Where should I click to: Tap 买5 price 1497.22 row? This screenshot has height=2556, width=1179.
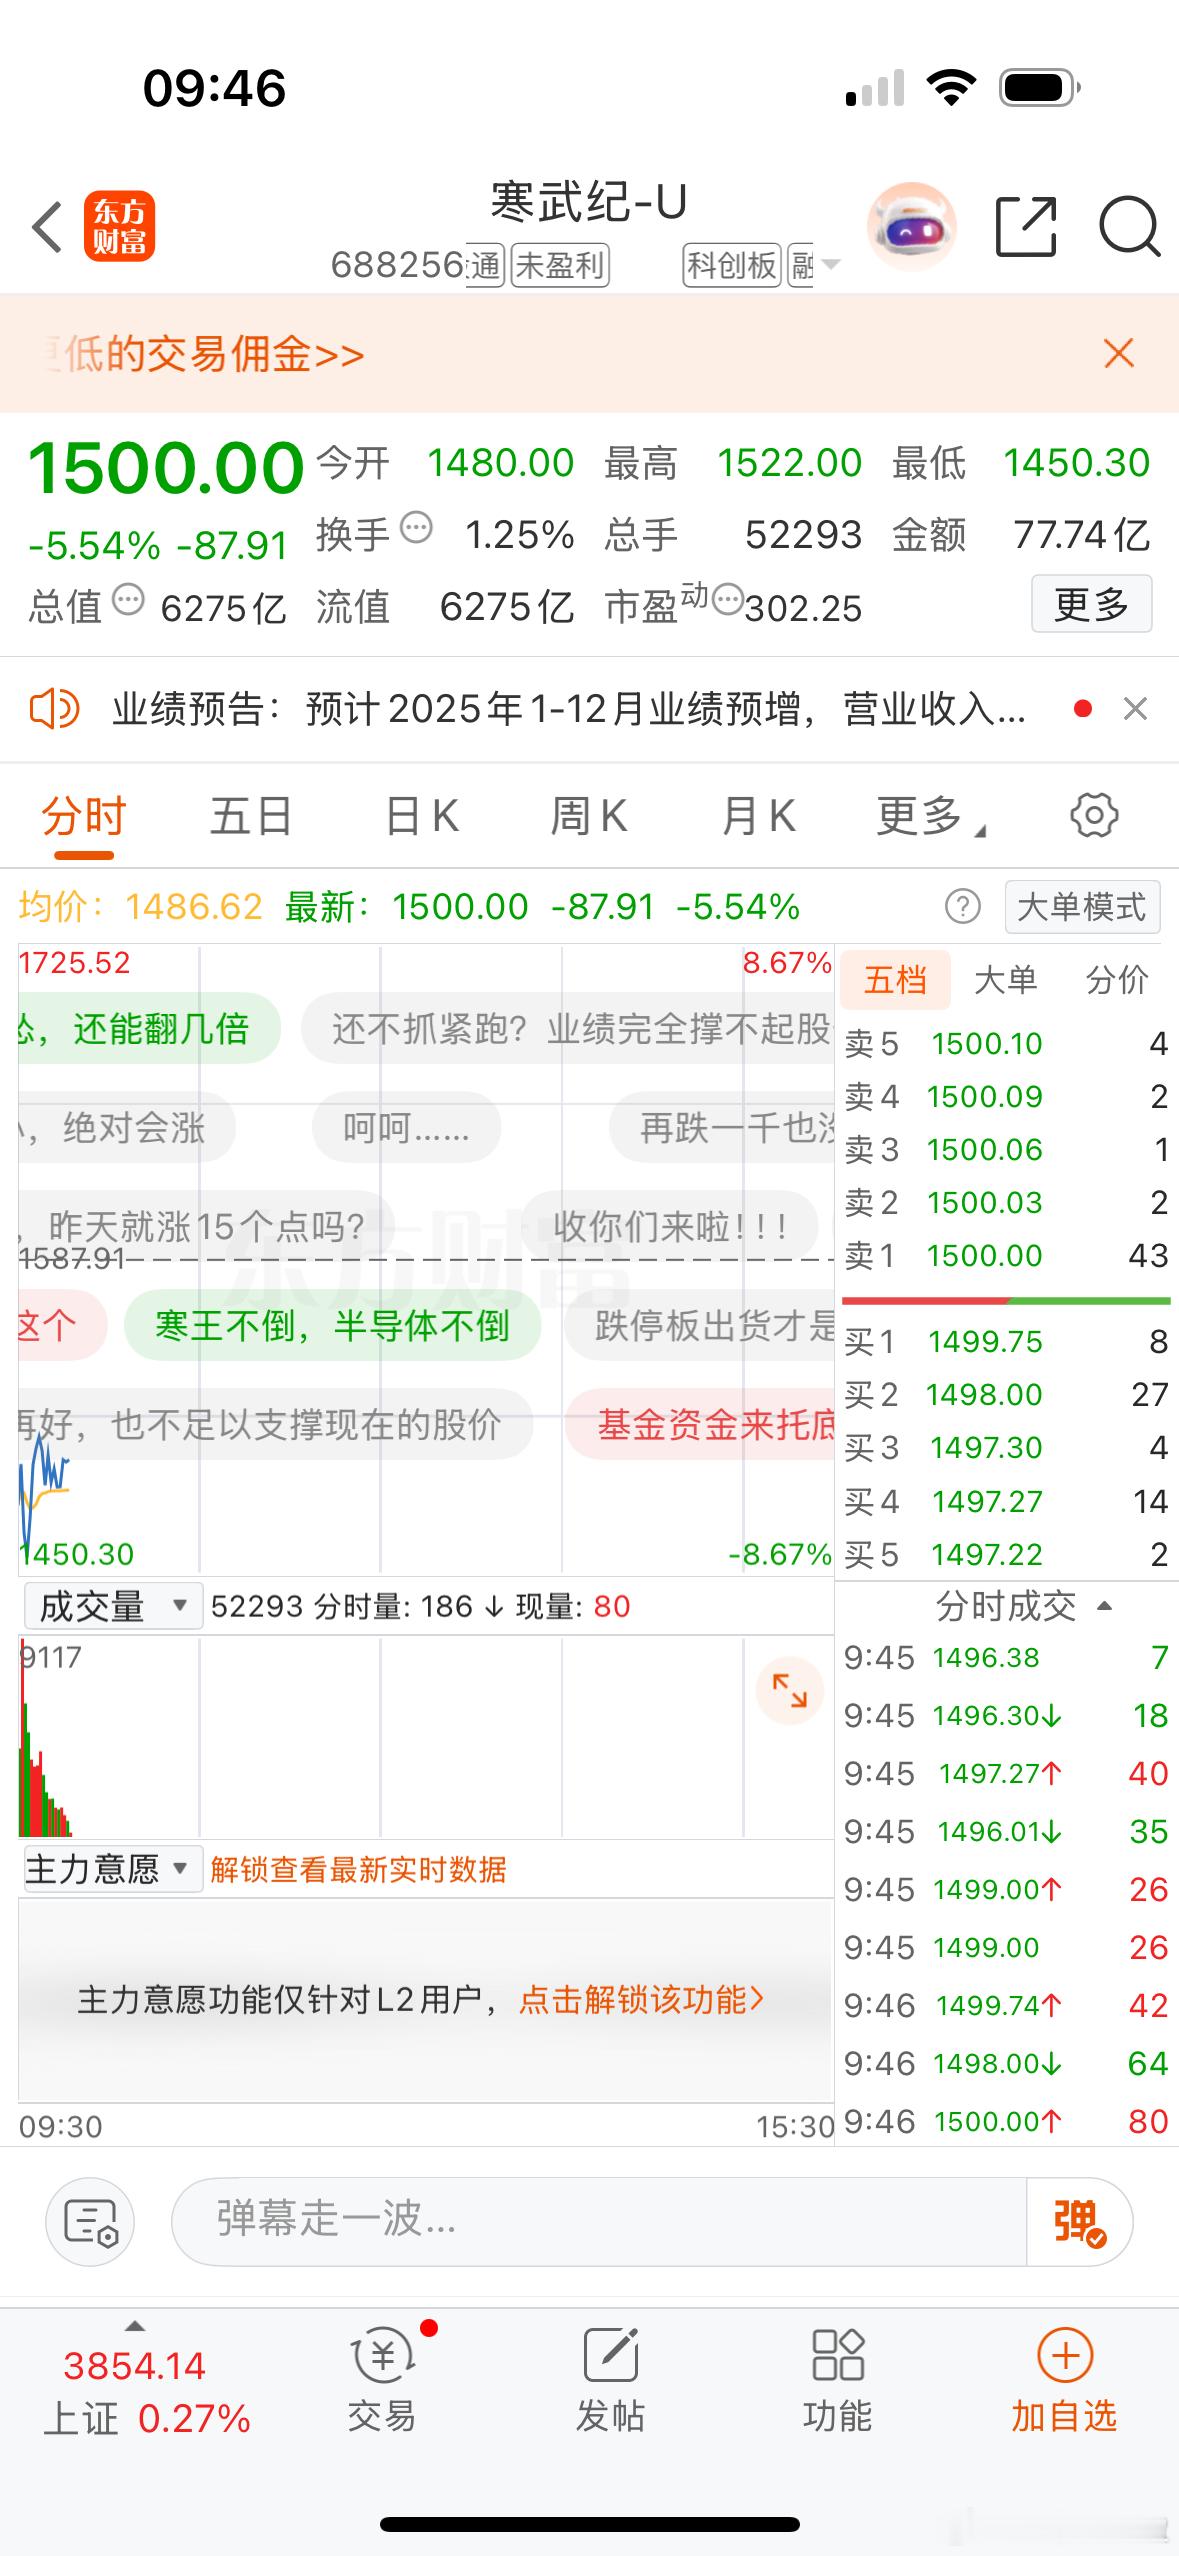pos(1006,1554)
